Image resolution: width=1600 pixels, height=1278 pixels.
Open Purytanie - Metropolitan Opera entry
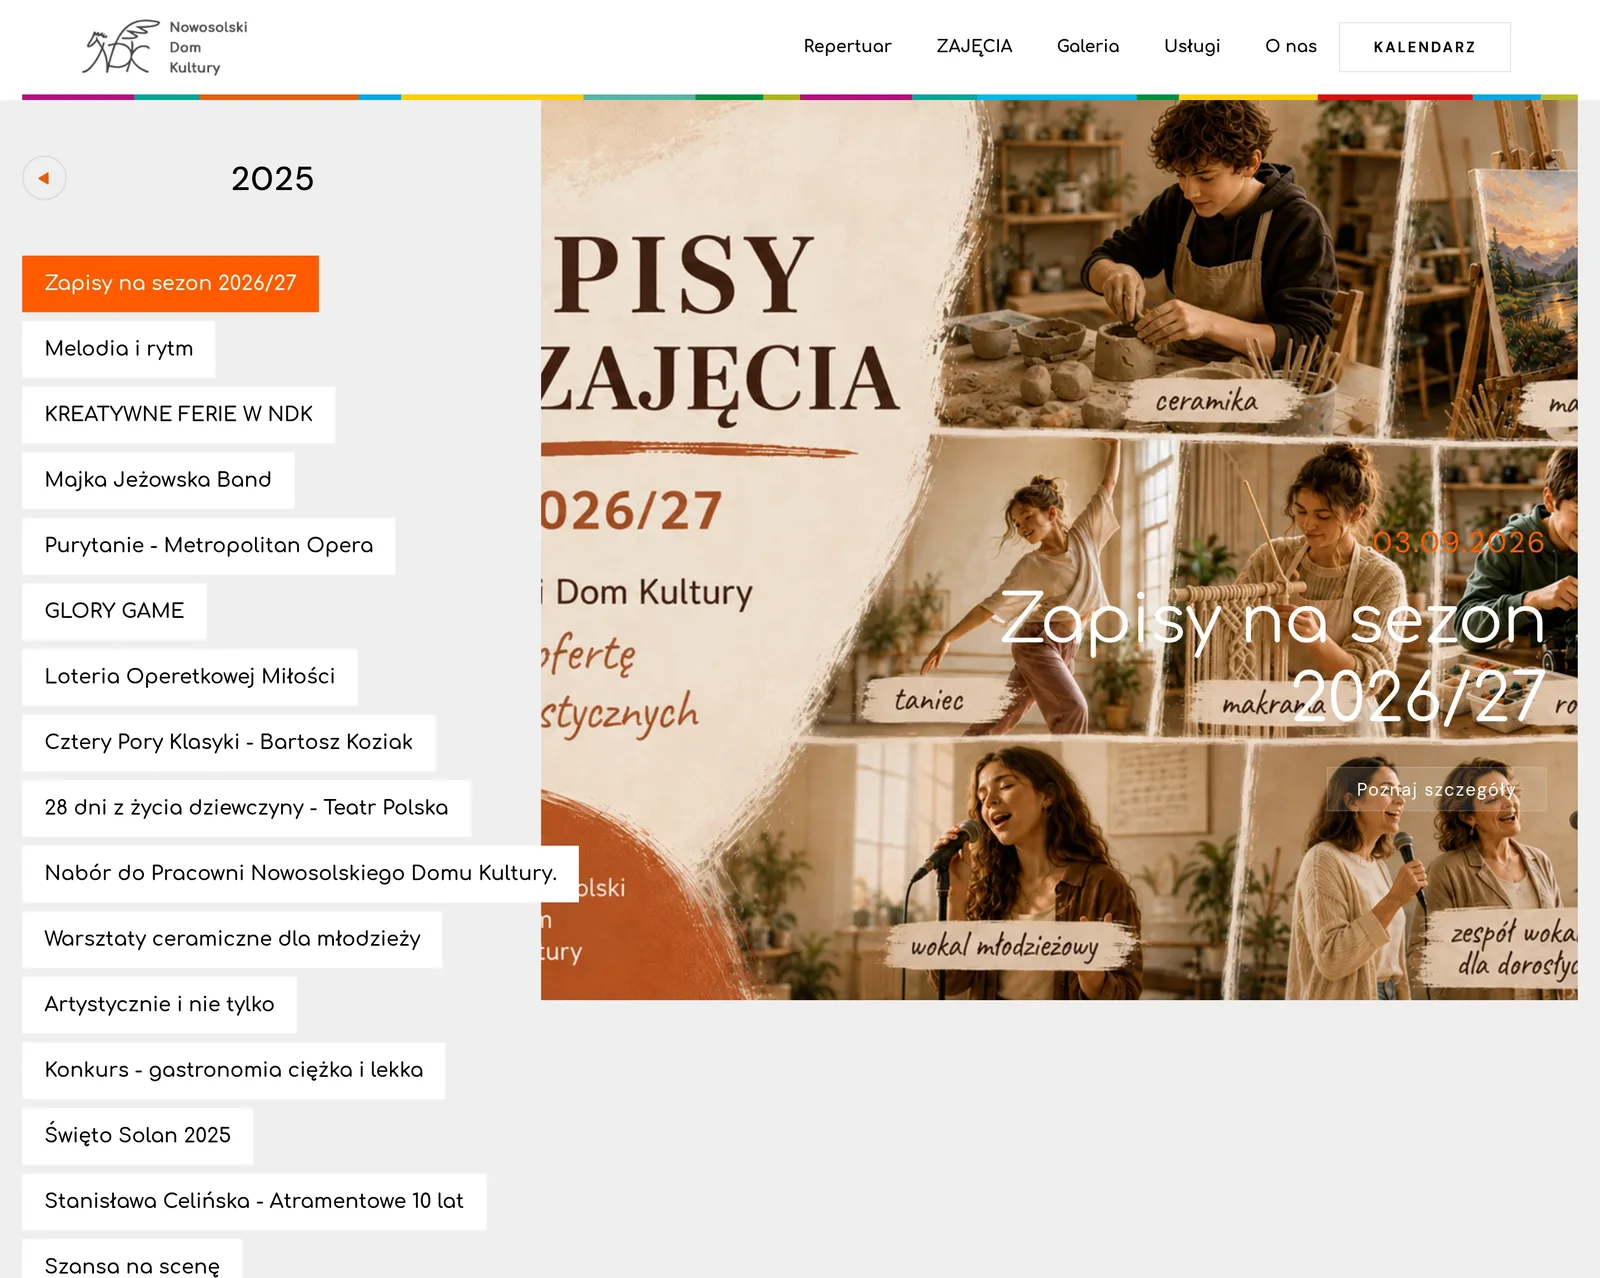click(x=209, y=545)
